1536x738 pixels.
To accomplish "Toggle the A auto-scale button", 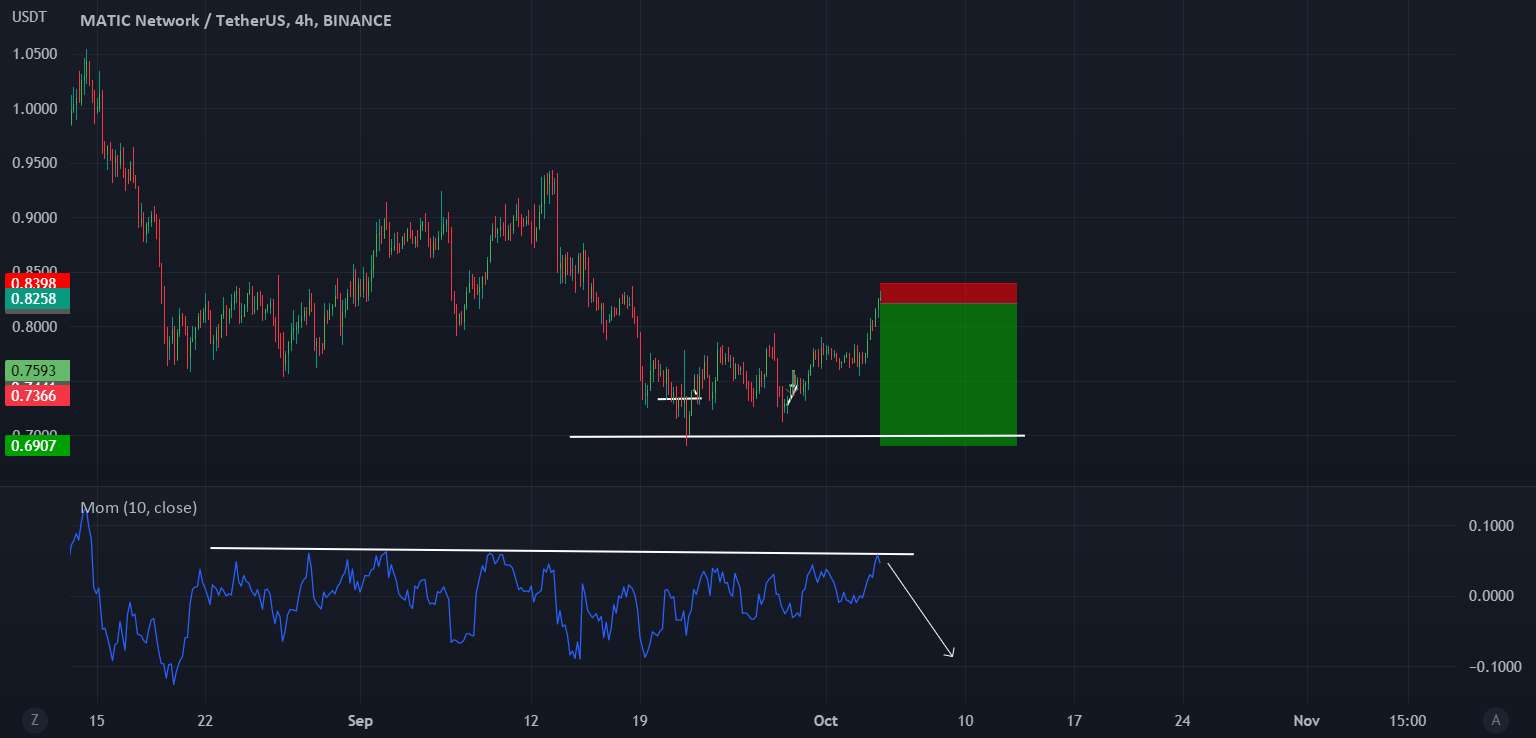I will click(1496, 719).
